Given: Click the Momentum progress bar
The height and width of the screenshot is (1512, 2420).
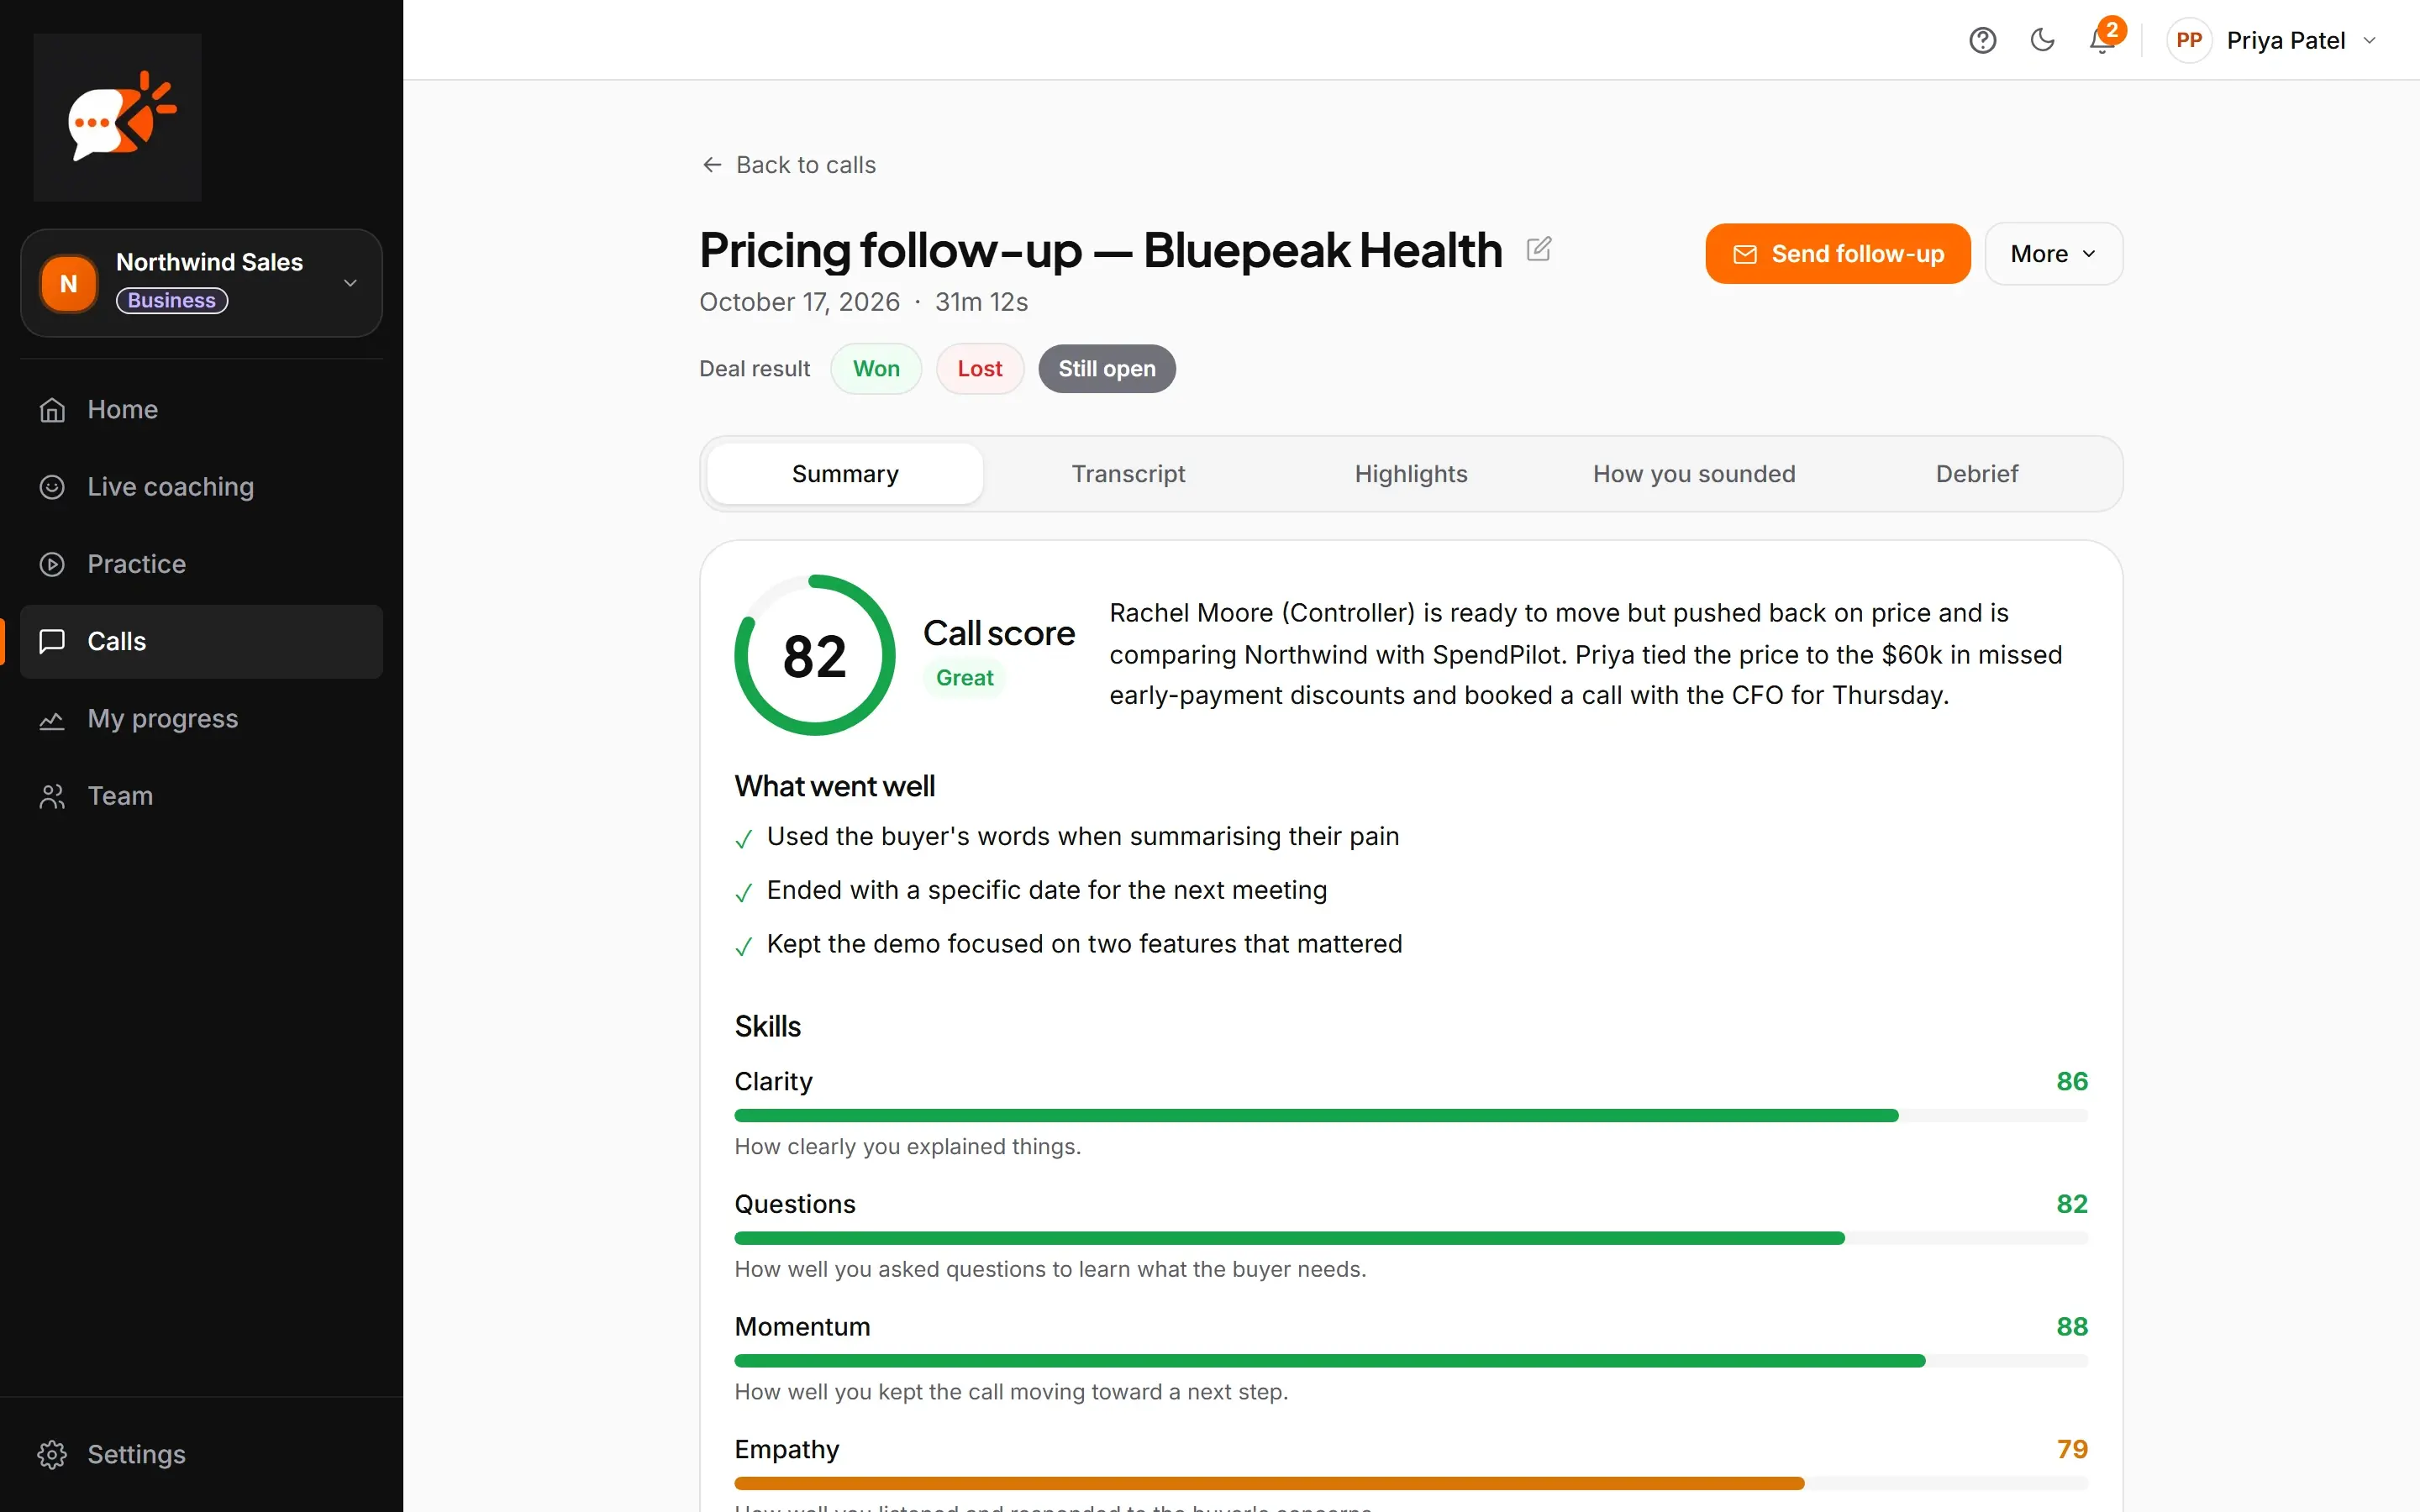Looking at the screenshot, I should 1411,1361.
